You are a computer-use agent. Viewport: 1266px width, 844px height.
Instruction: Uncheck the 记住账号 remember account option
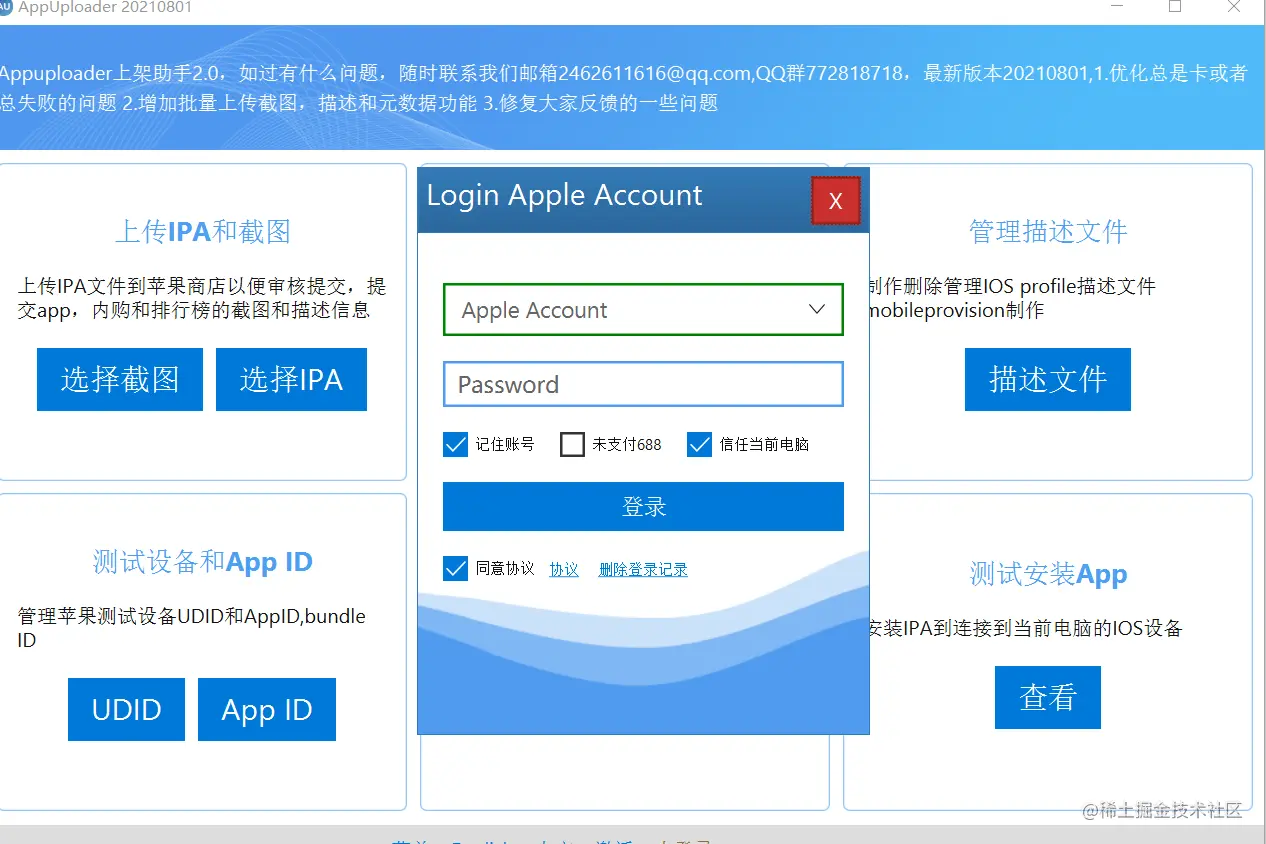click(x=456, y=444)
